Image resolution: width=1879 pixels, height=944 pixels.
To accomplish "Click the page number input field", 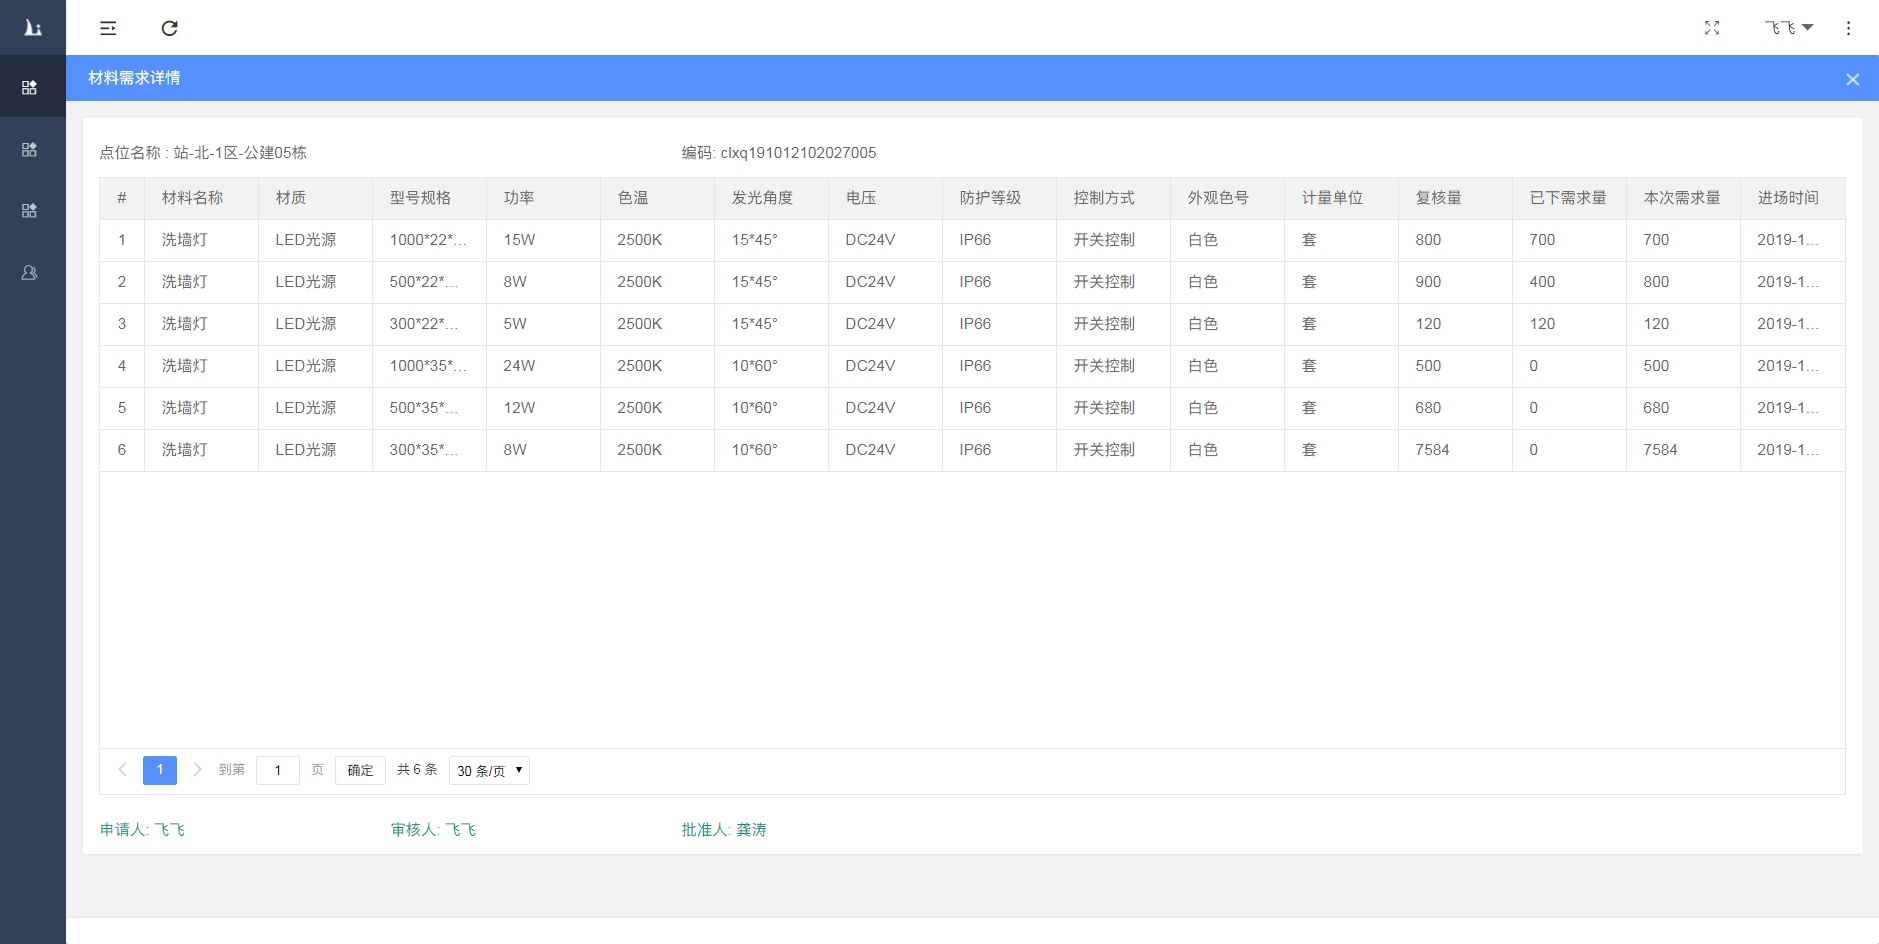I will [278, 770].
